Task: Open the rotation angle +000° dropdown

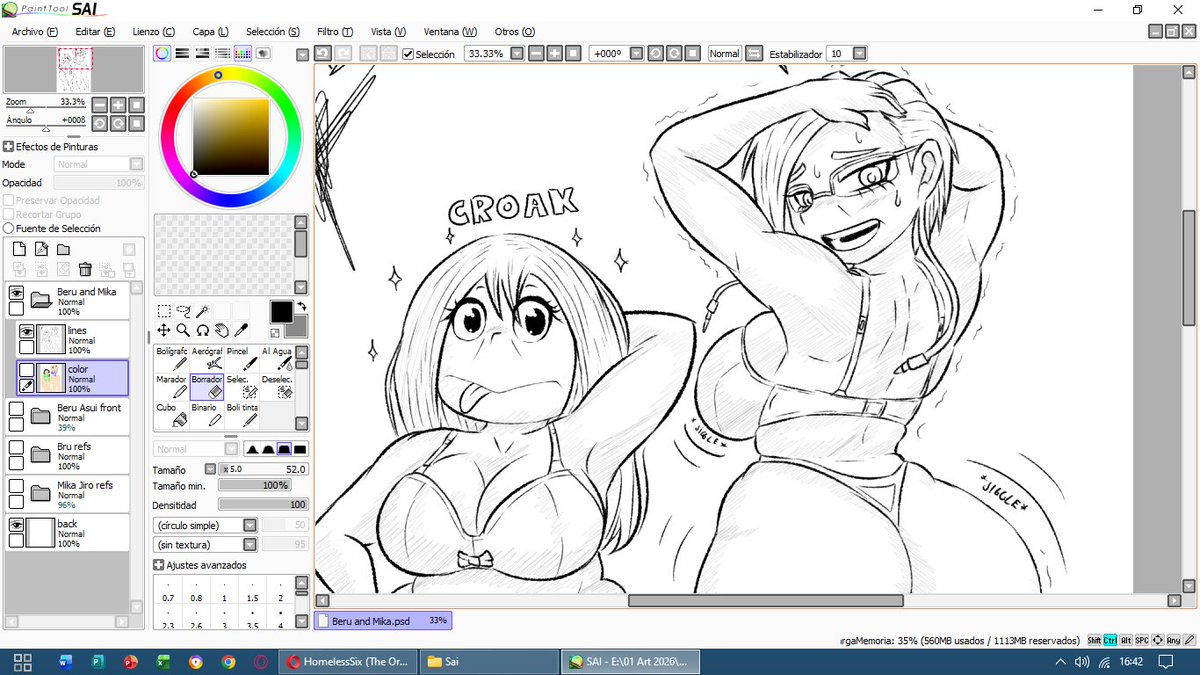Action: 636,53
